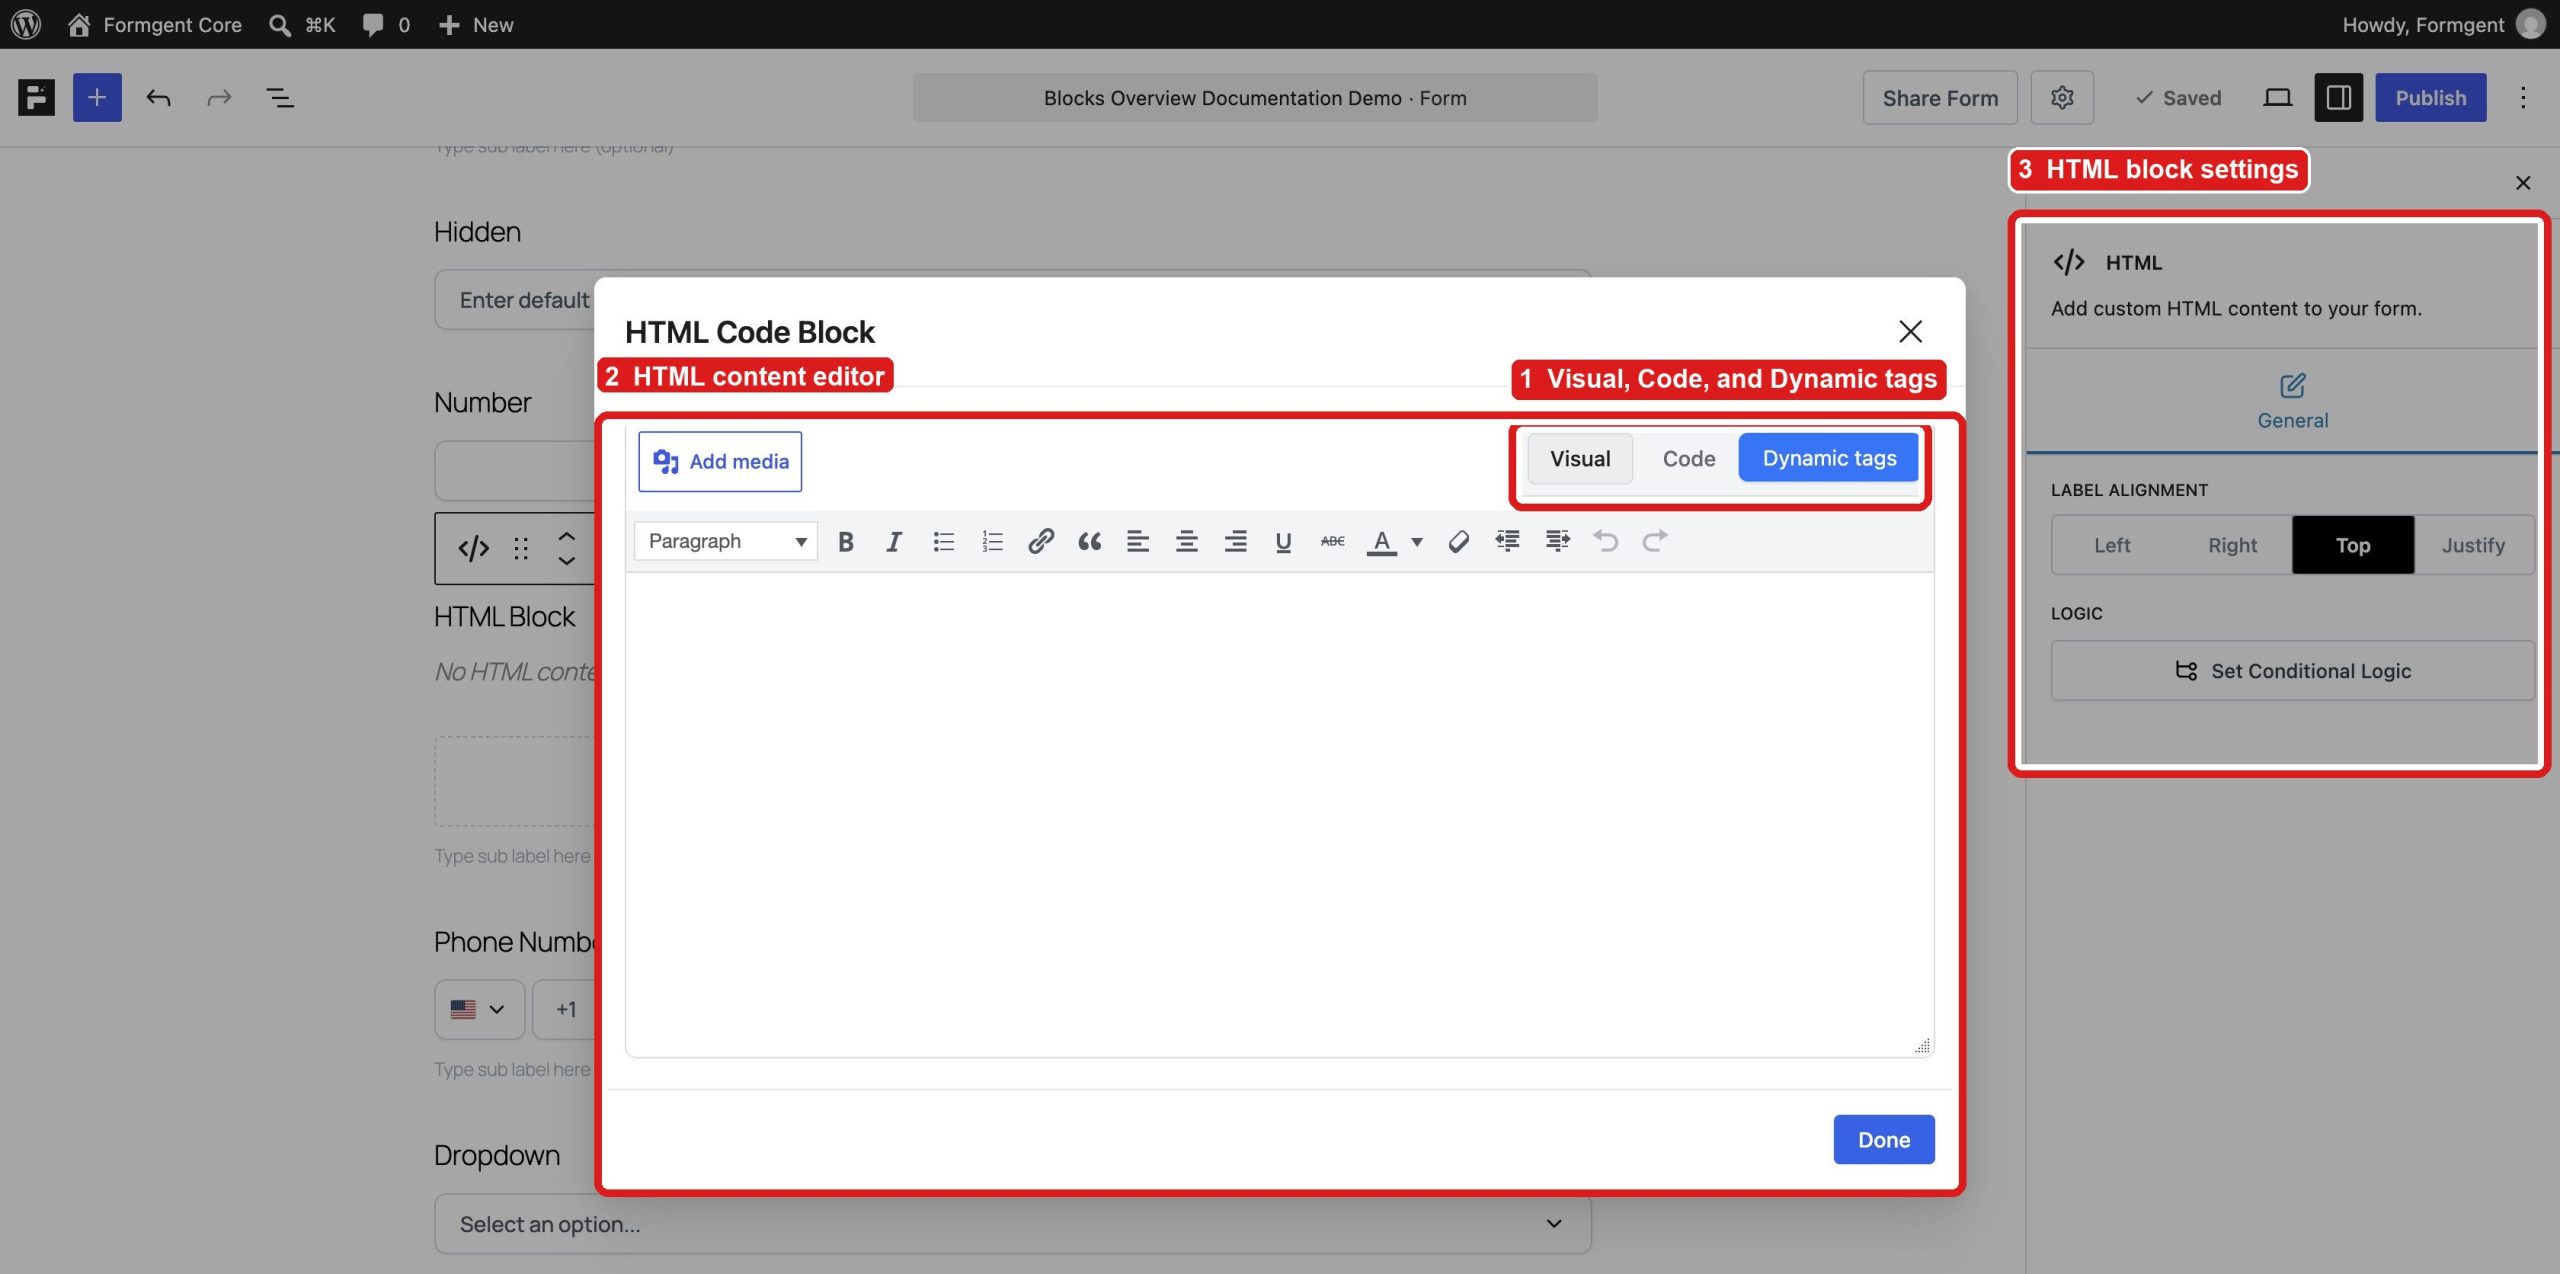This screenshot has height=1274, width=2560.
Task: Set label alignment to Right
Action: (x=2232, y=545)
